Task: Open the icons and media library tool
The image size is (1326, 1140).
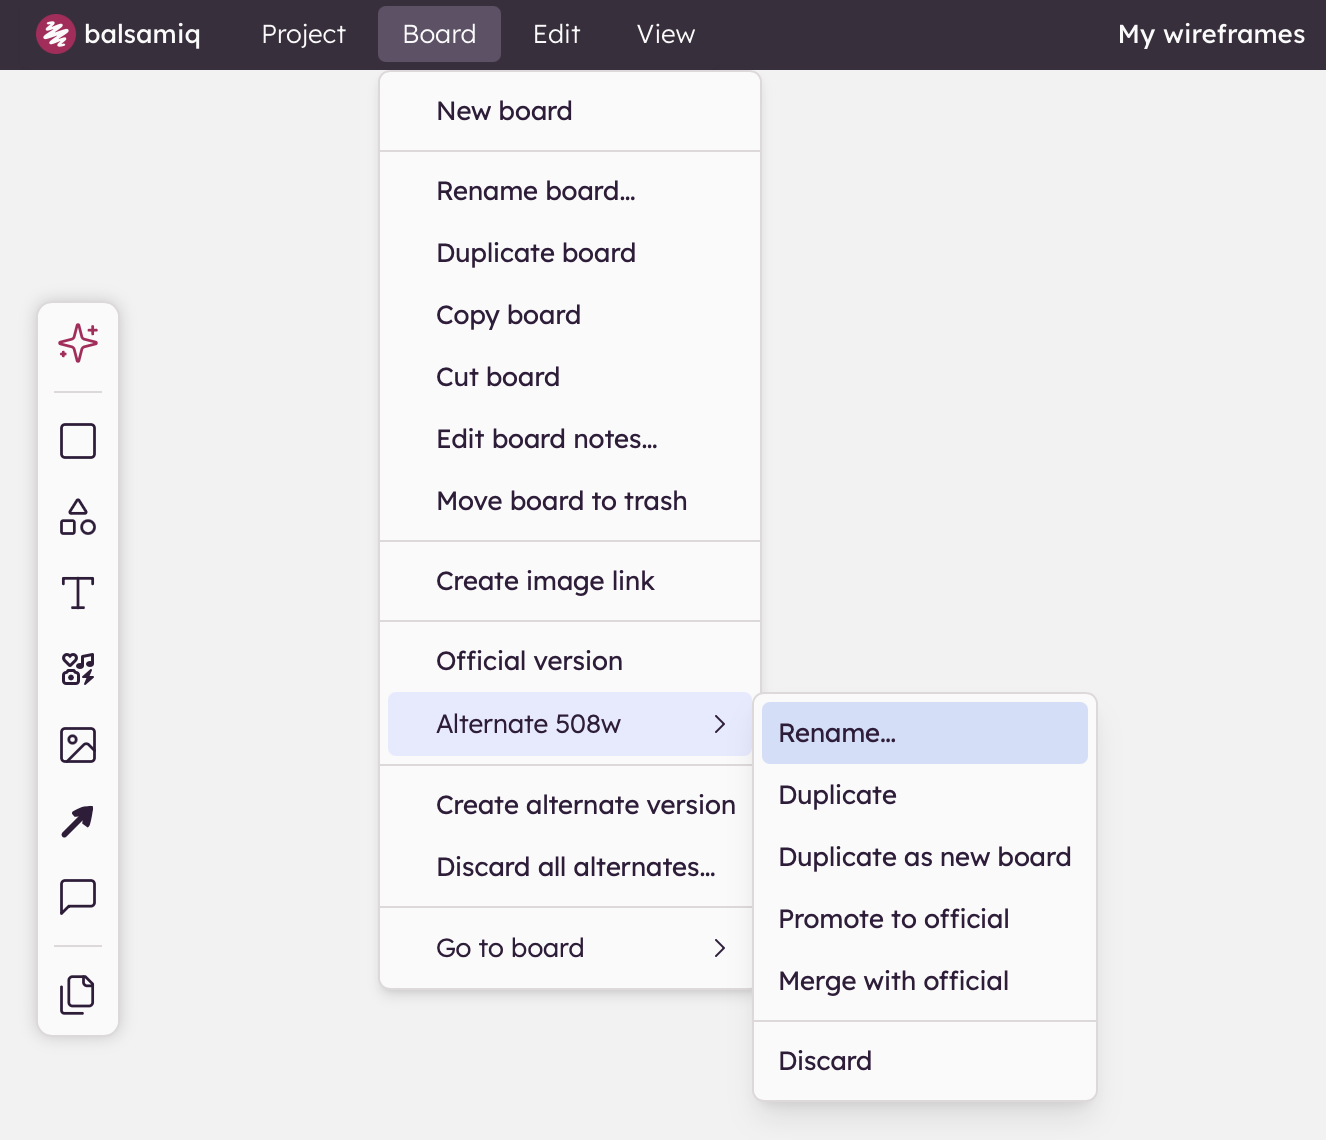Action: tap(78, 669)
